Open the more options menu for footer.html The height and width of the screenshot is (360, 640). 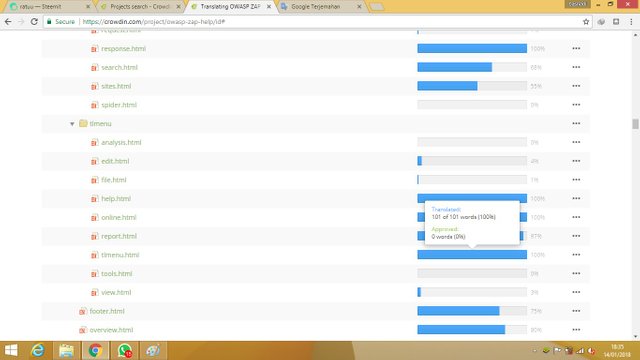[x=576, y=311]
